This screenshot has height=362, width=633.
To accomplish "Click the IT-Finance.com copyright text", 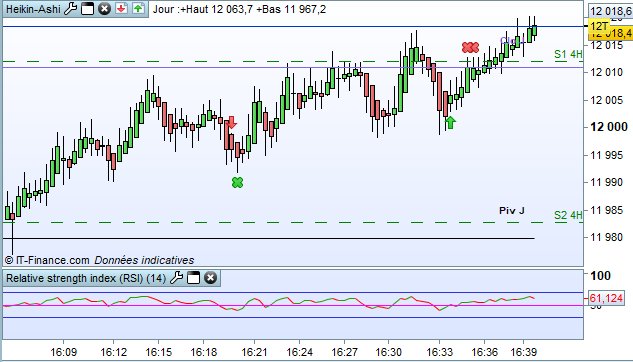I will 47,260.
